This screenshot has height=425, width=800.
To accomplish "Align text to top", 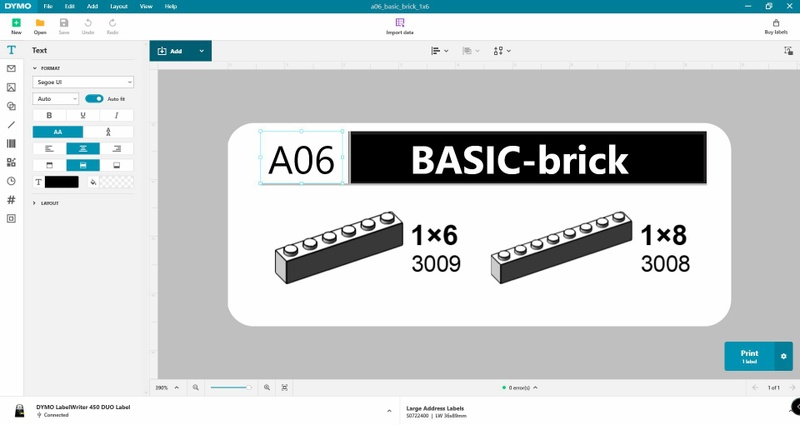I will pos(49,165).
